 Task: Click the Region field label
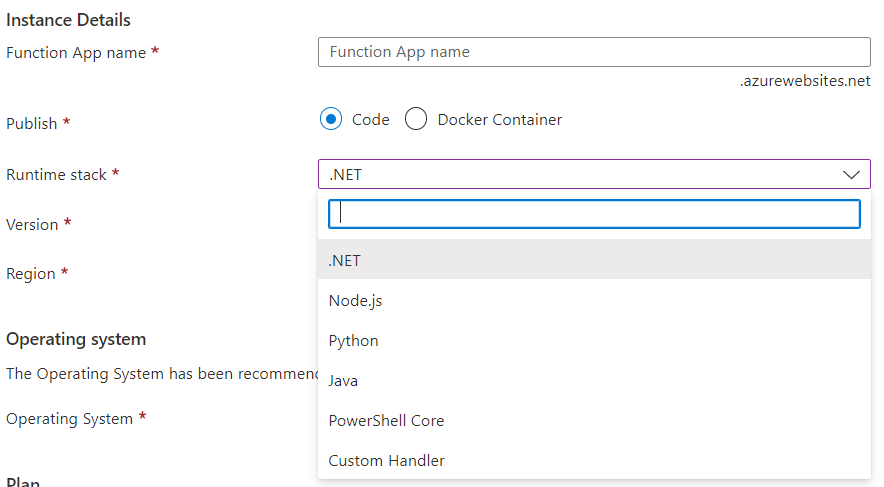[31, 274]
